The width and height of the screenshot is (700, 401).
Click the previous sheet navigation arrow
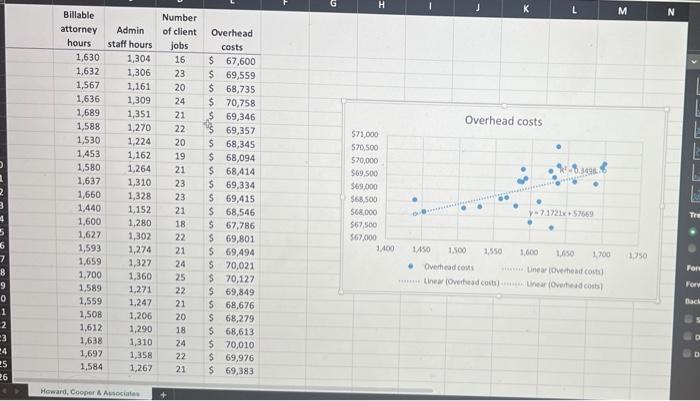coord(4,391)
